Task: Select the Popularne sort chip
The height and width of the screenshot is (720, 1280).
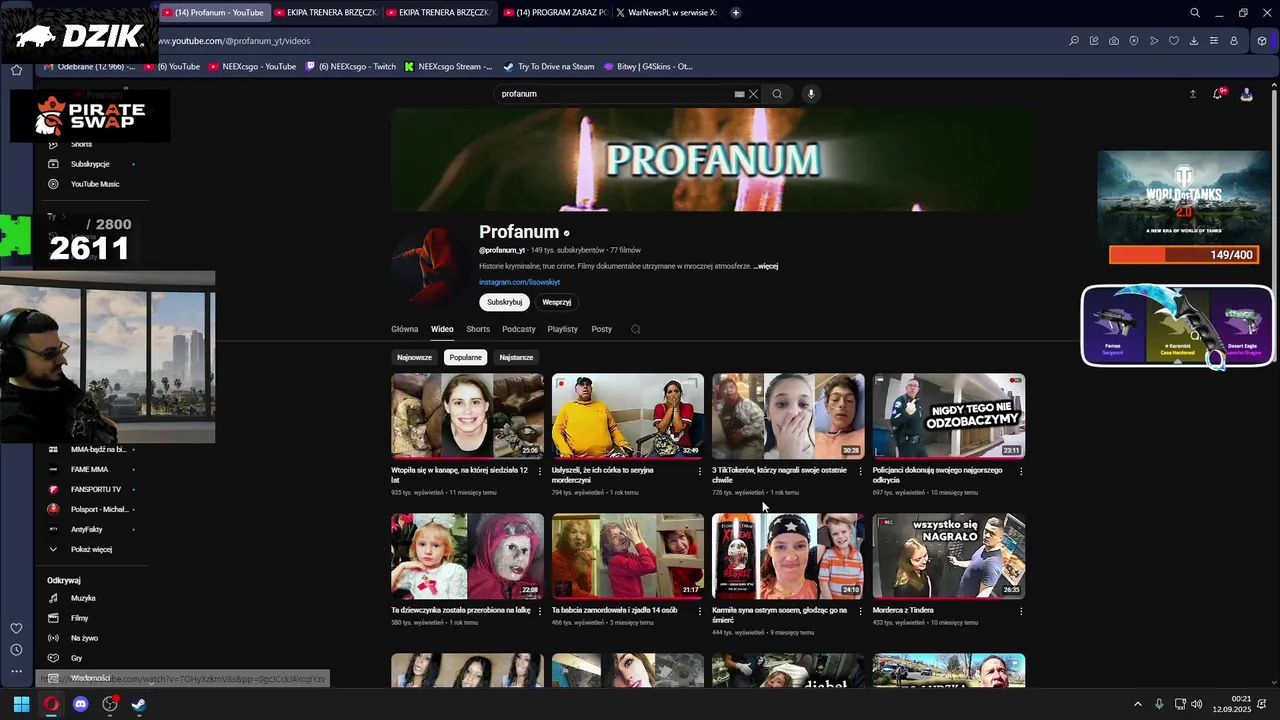Action: 465,357
